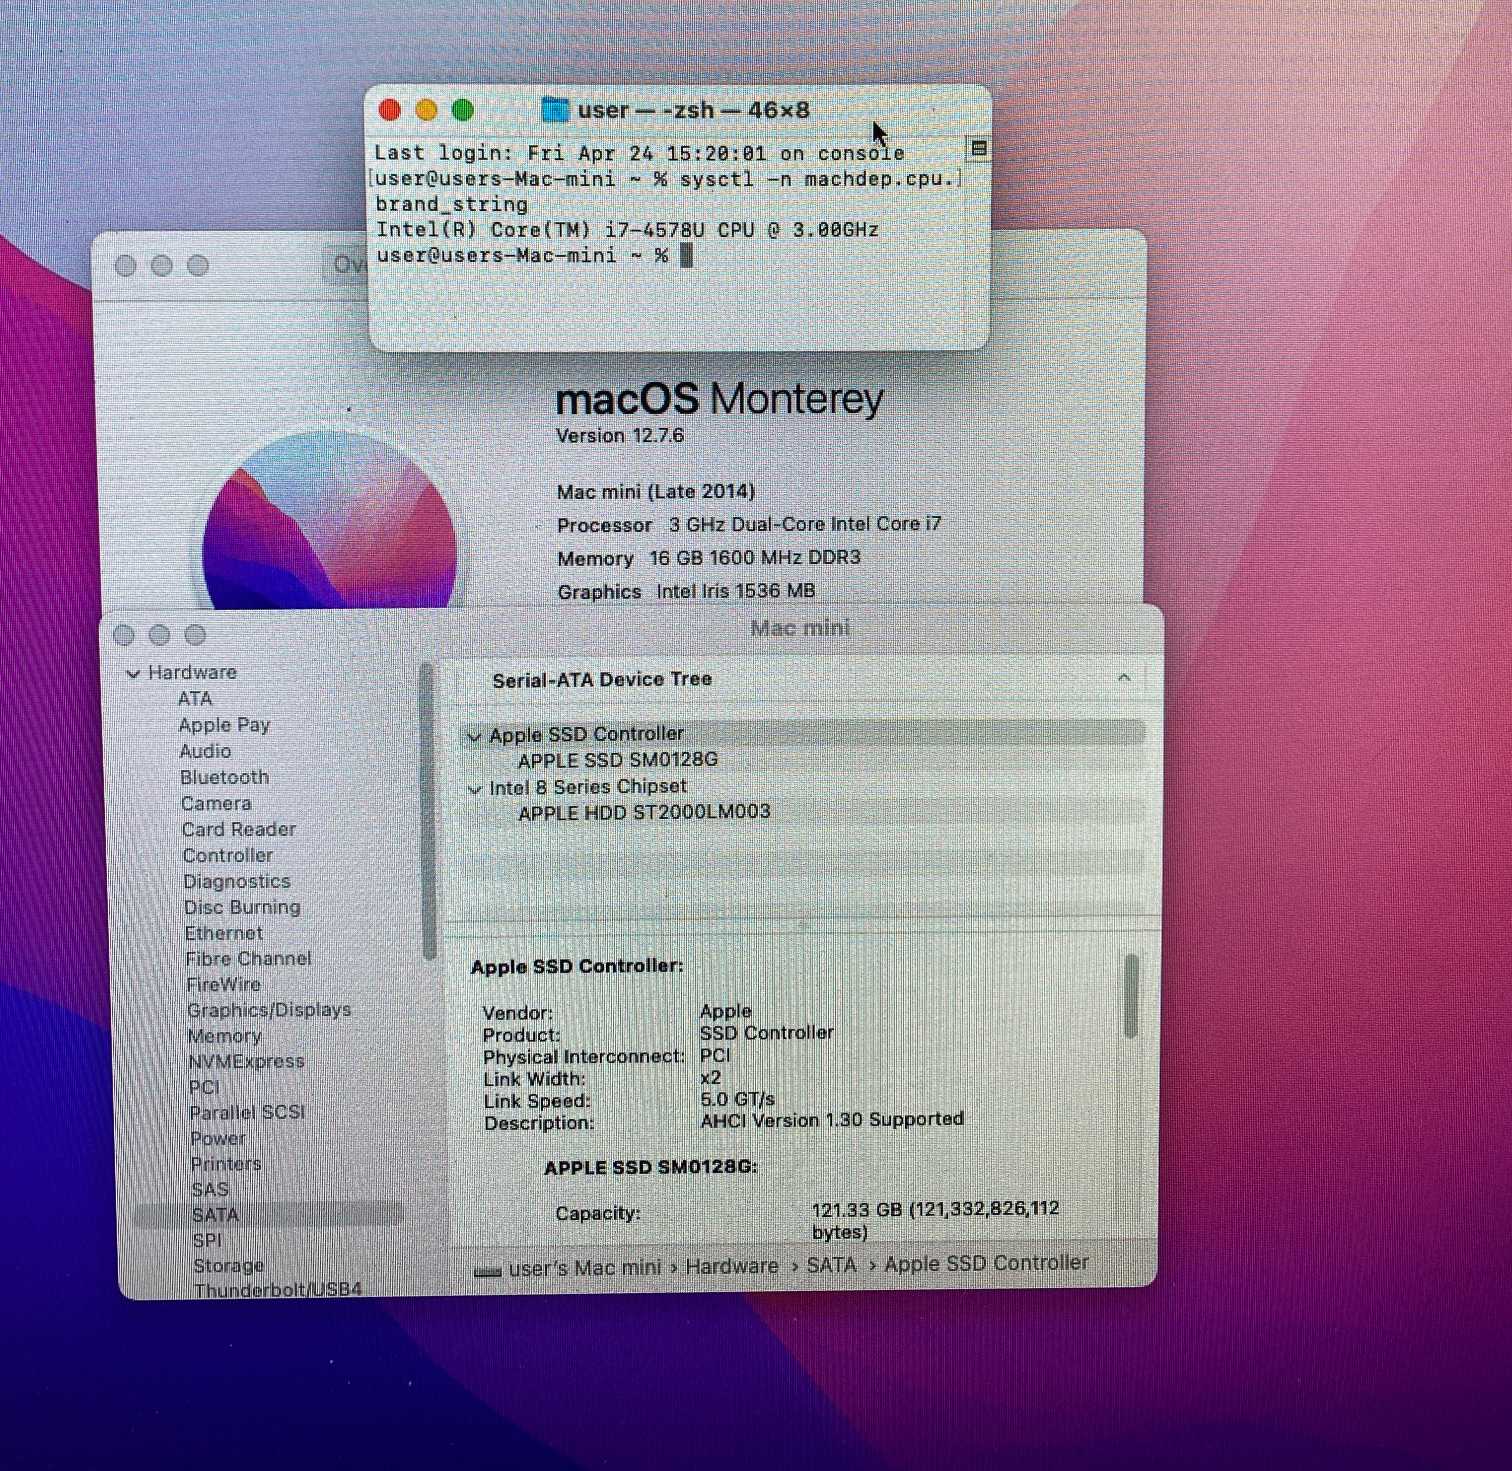Select SPI in the sidebar
The width and height of the screenshot is (1512, 1471).
point(208,1240)
